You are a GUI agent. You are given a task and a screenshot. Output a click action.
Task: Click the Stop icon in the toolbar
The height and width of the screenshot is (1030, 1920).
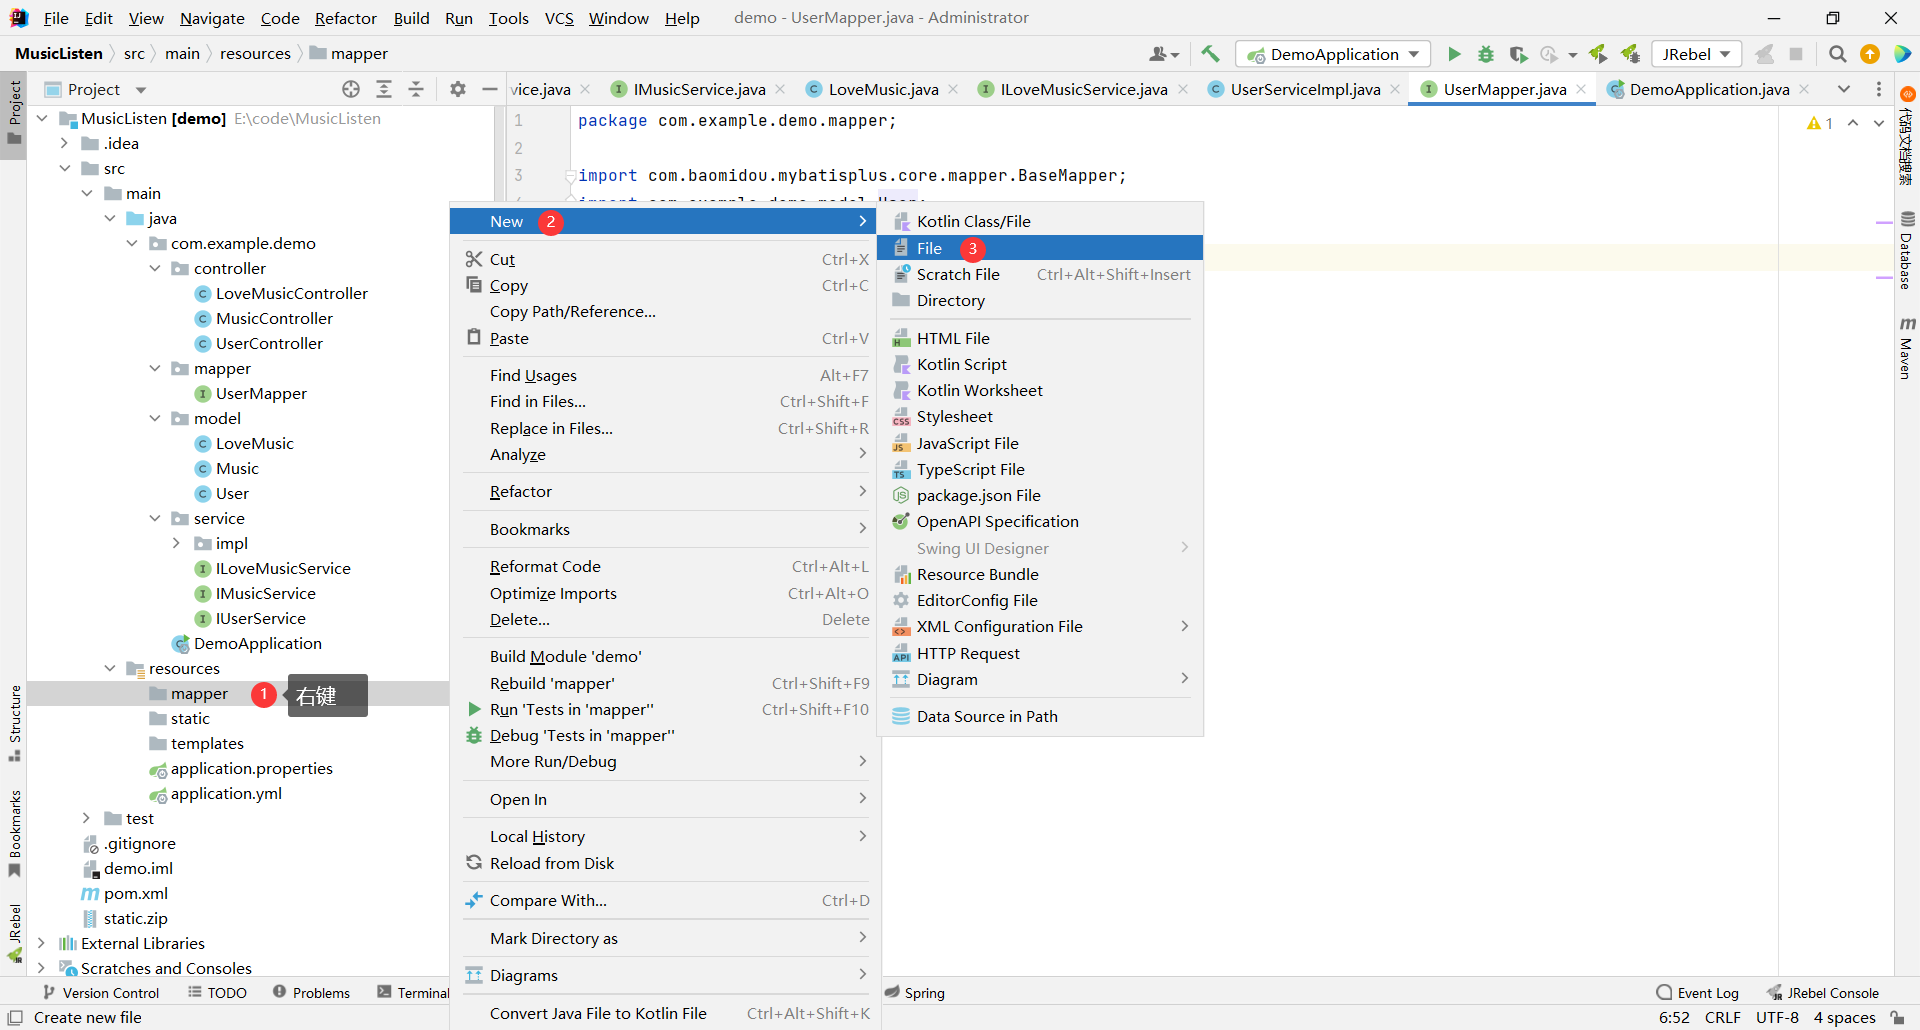pyautogui.click(x=1796, y=54)
